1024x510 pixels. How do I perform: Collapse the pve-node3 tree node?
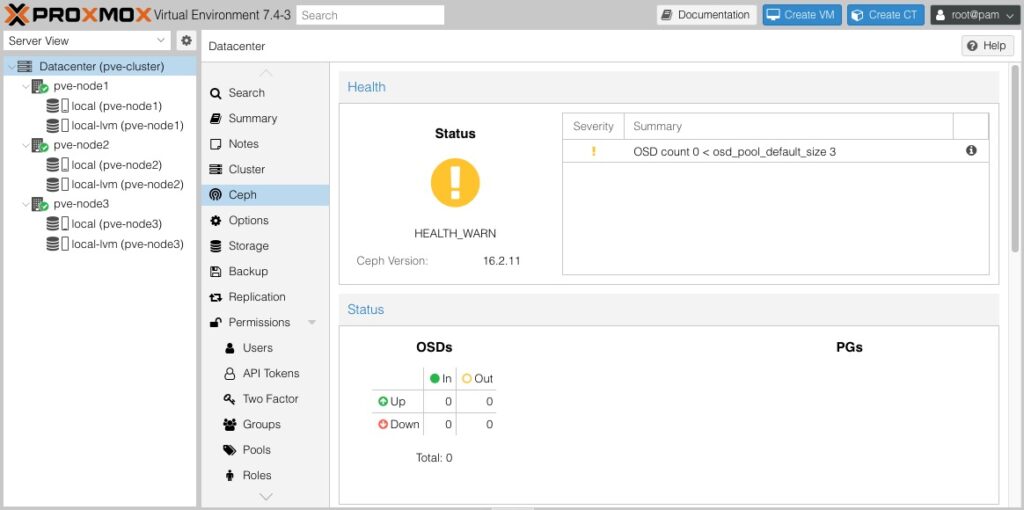[25, 204]
